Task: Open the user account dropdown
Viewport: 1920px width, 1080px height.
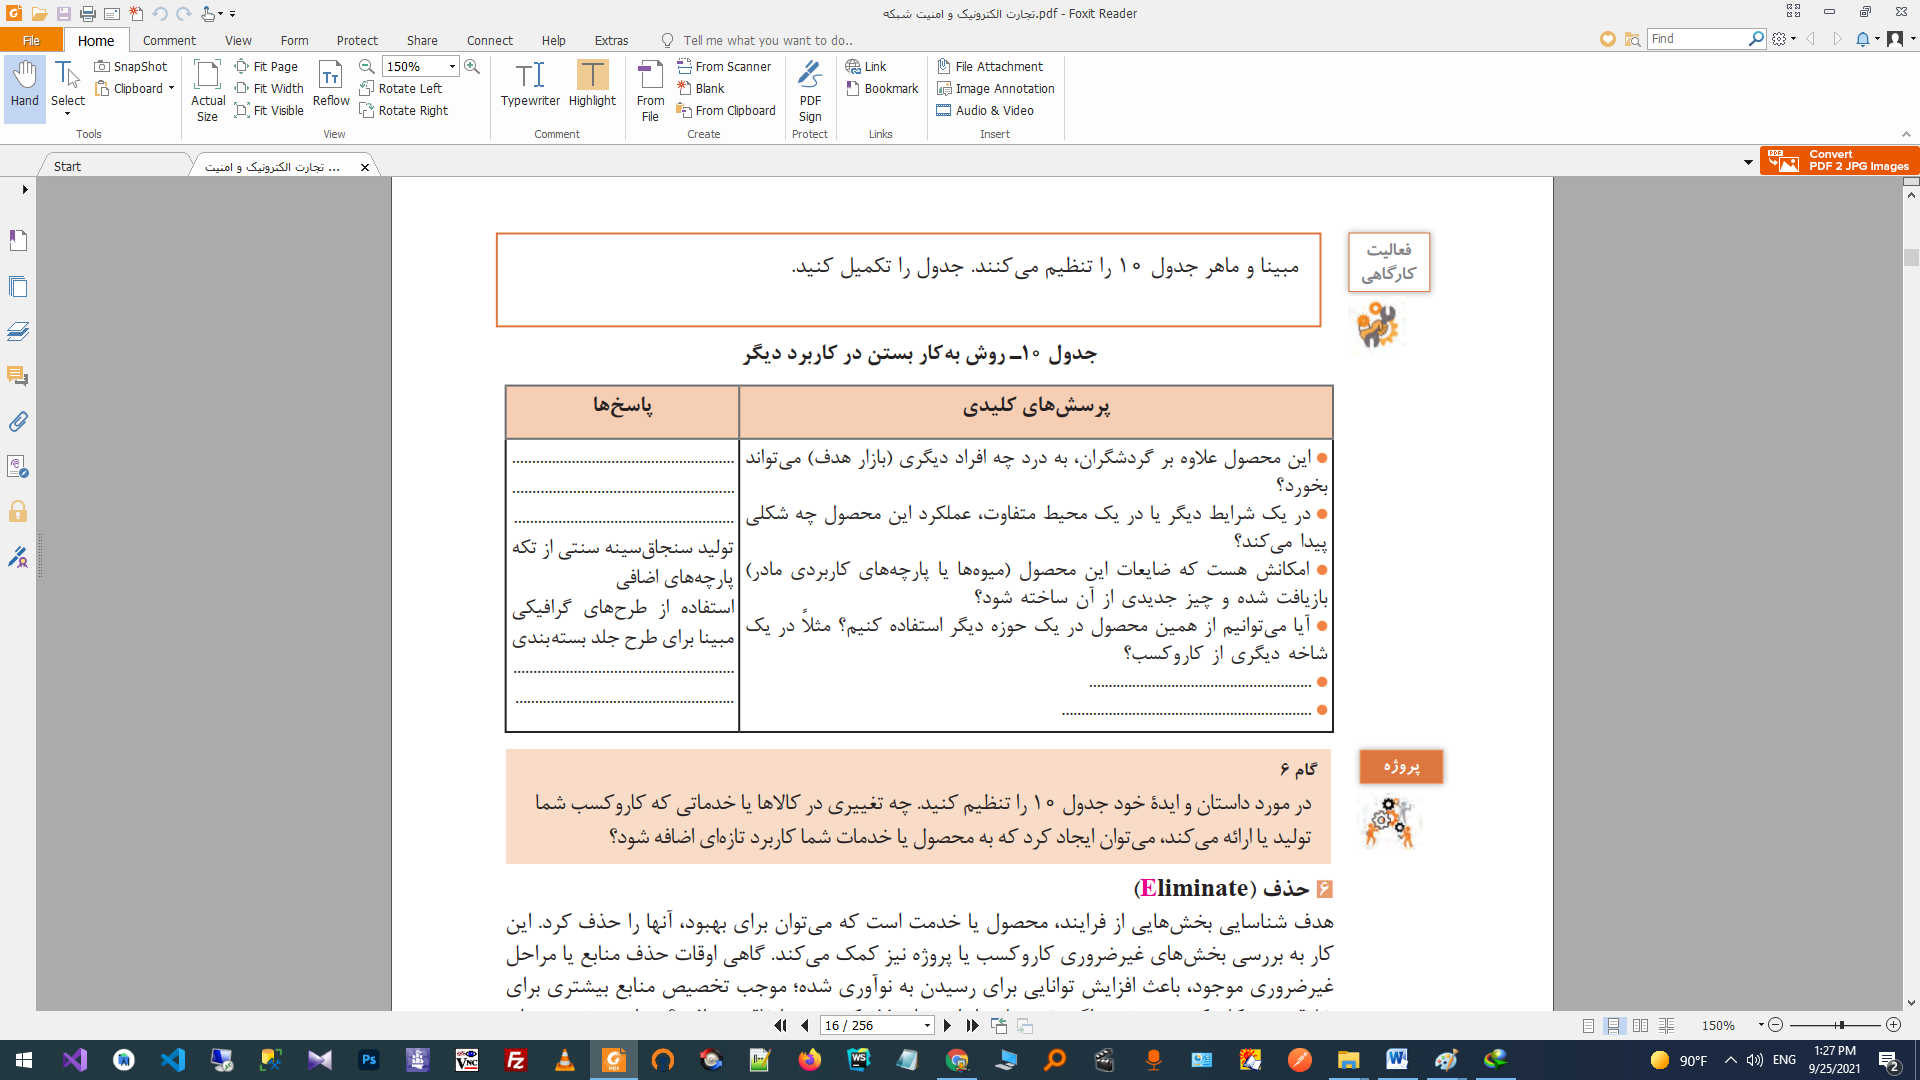Action: (1900, 38)
